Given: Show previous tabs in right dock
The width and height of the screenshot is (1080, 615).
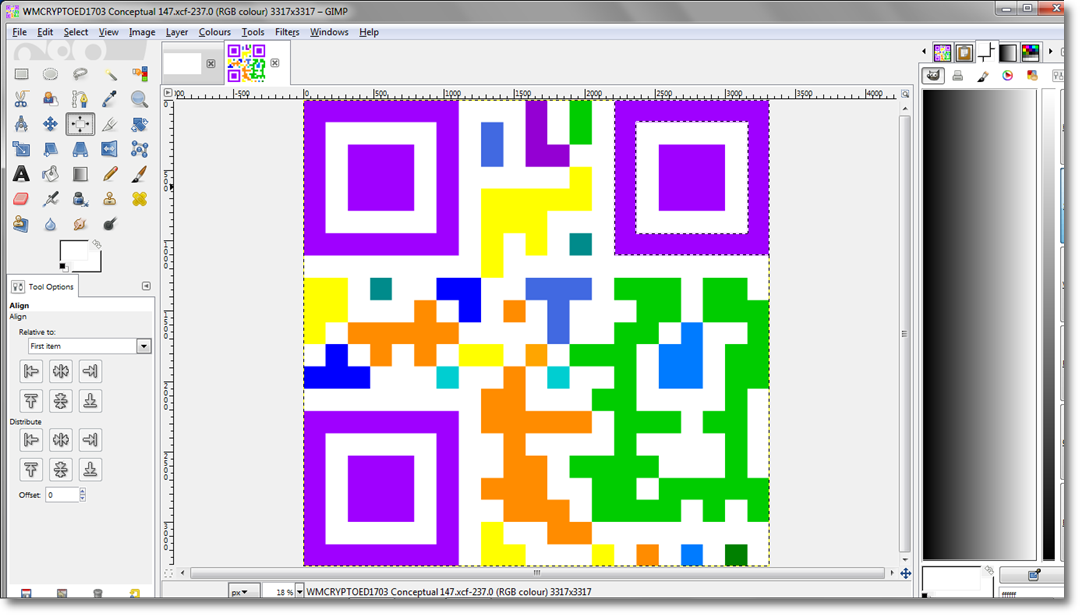Looking at the screenshot, I should pos(924,52).
